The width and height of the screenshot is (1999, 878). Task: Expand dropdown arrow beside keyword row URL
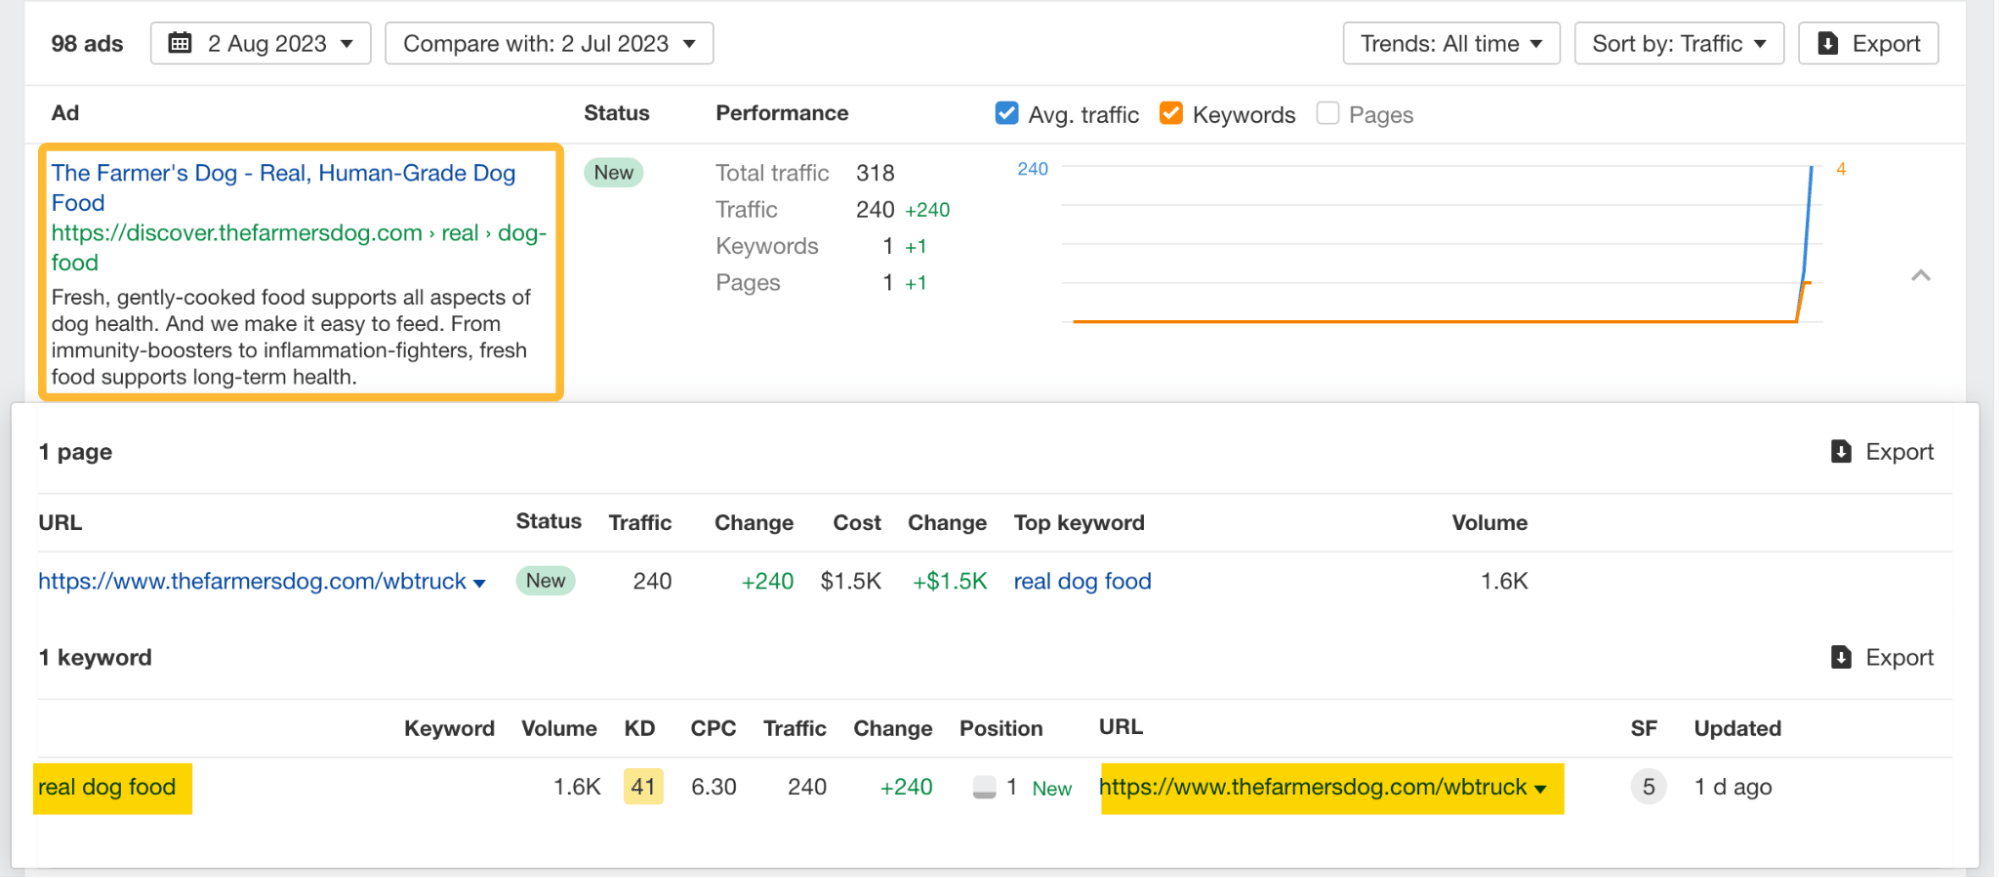pos(1540,790)
